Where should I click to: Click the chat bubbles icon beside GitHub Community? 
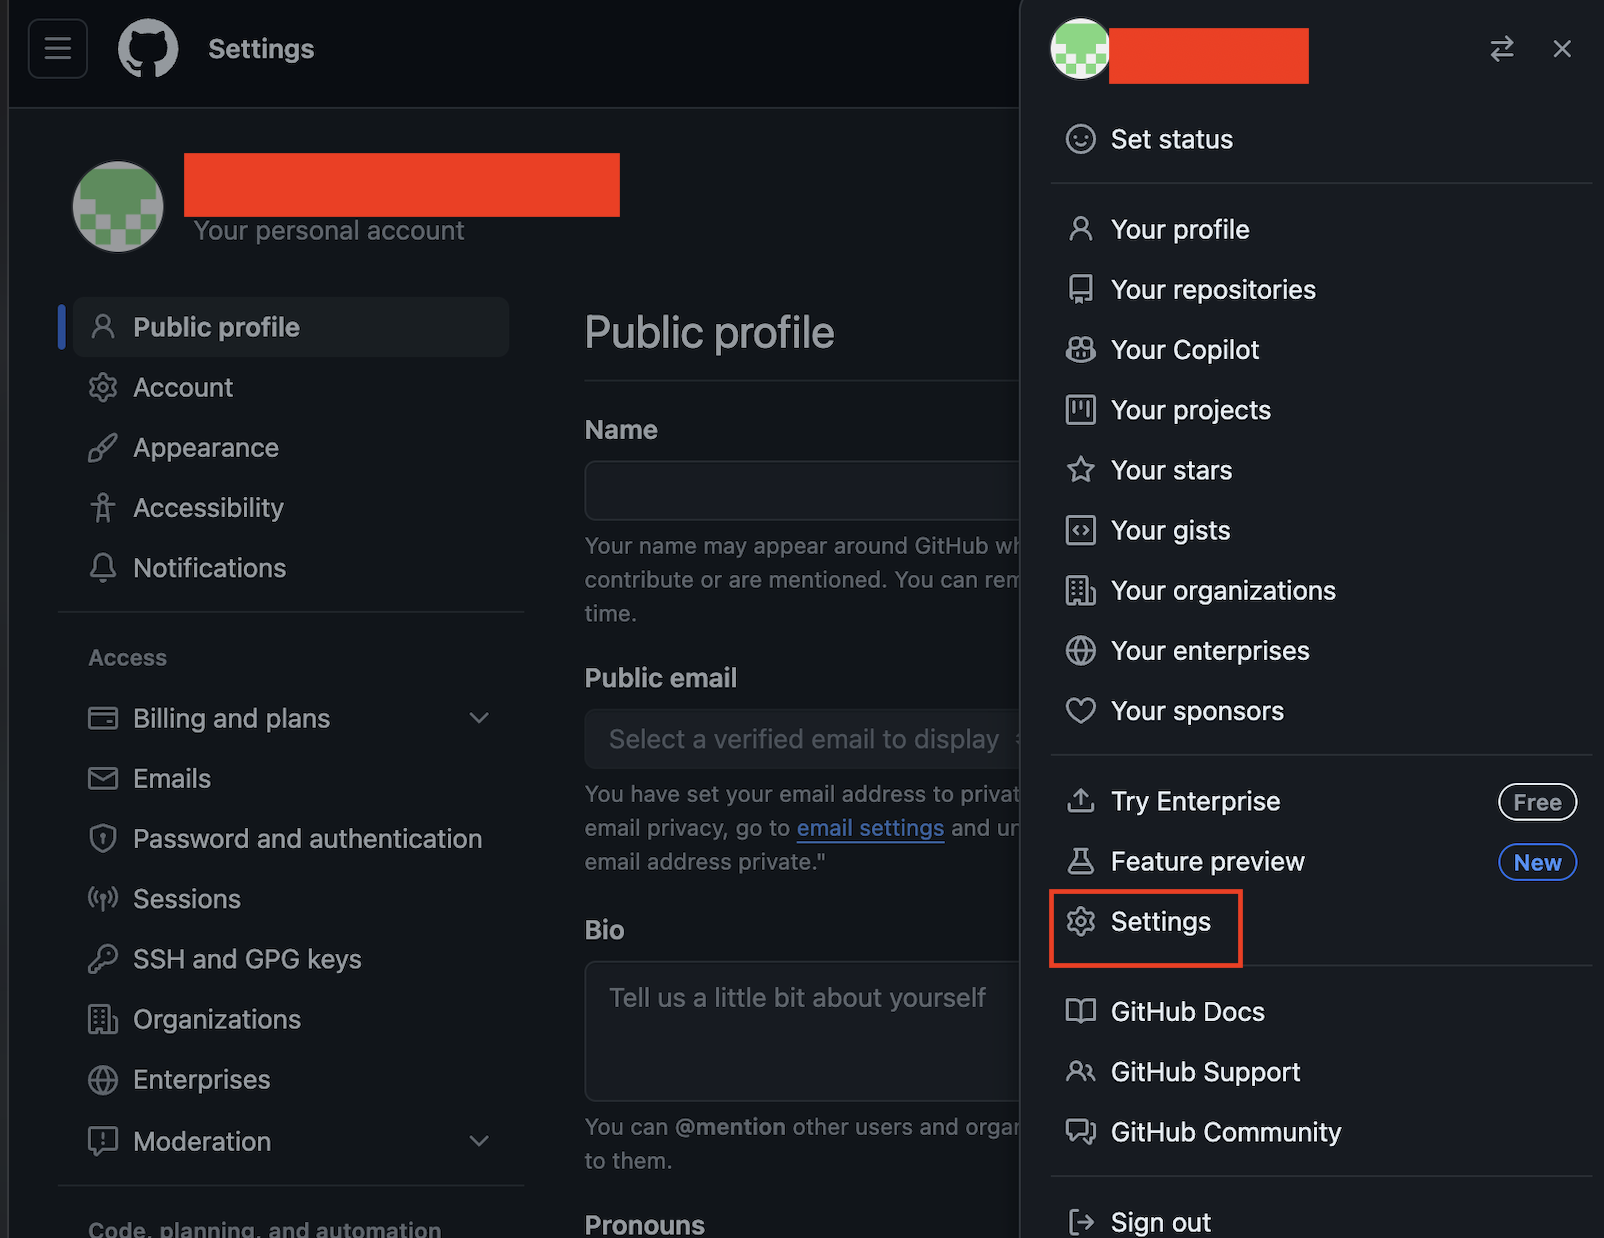(x=1080, y=1132)
